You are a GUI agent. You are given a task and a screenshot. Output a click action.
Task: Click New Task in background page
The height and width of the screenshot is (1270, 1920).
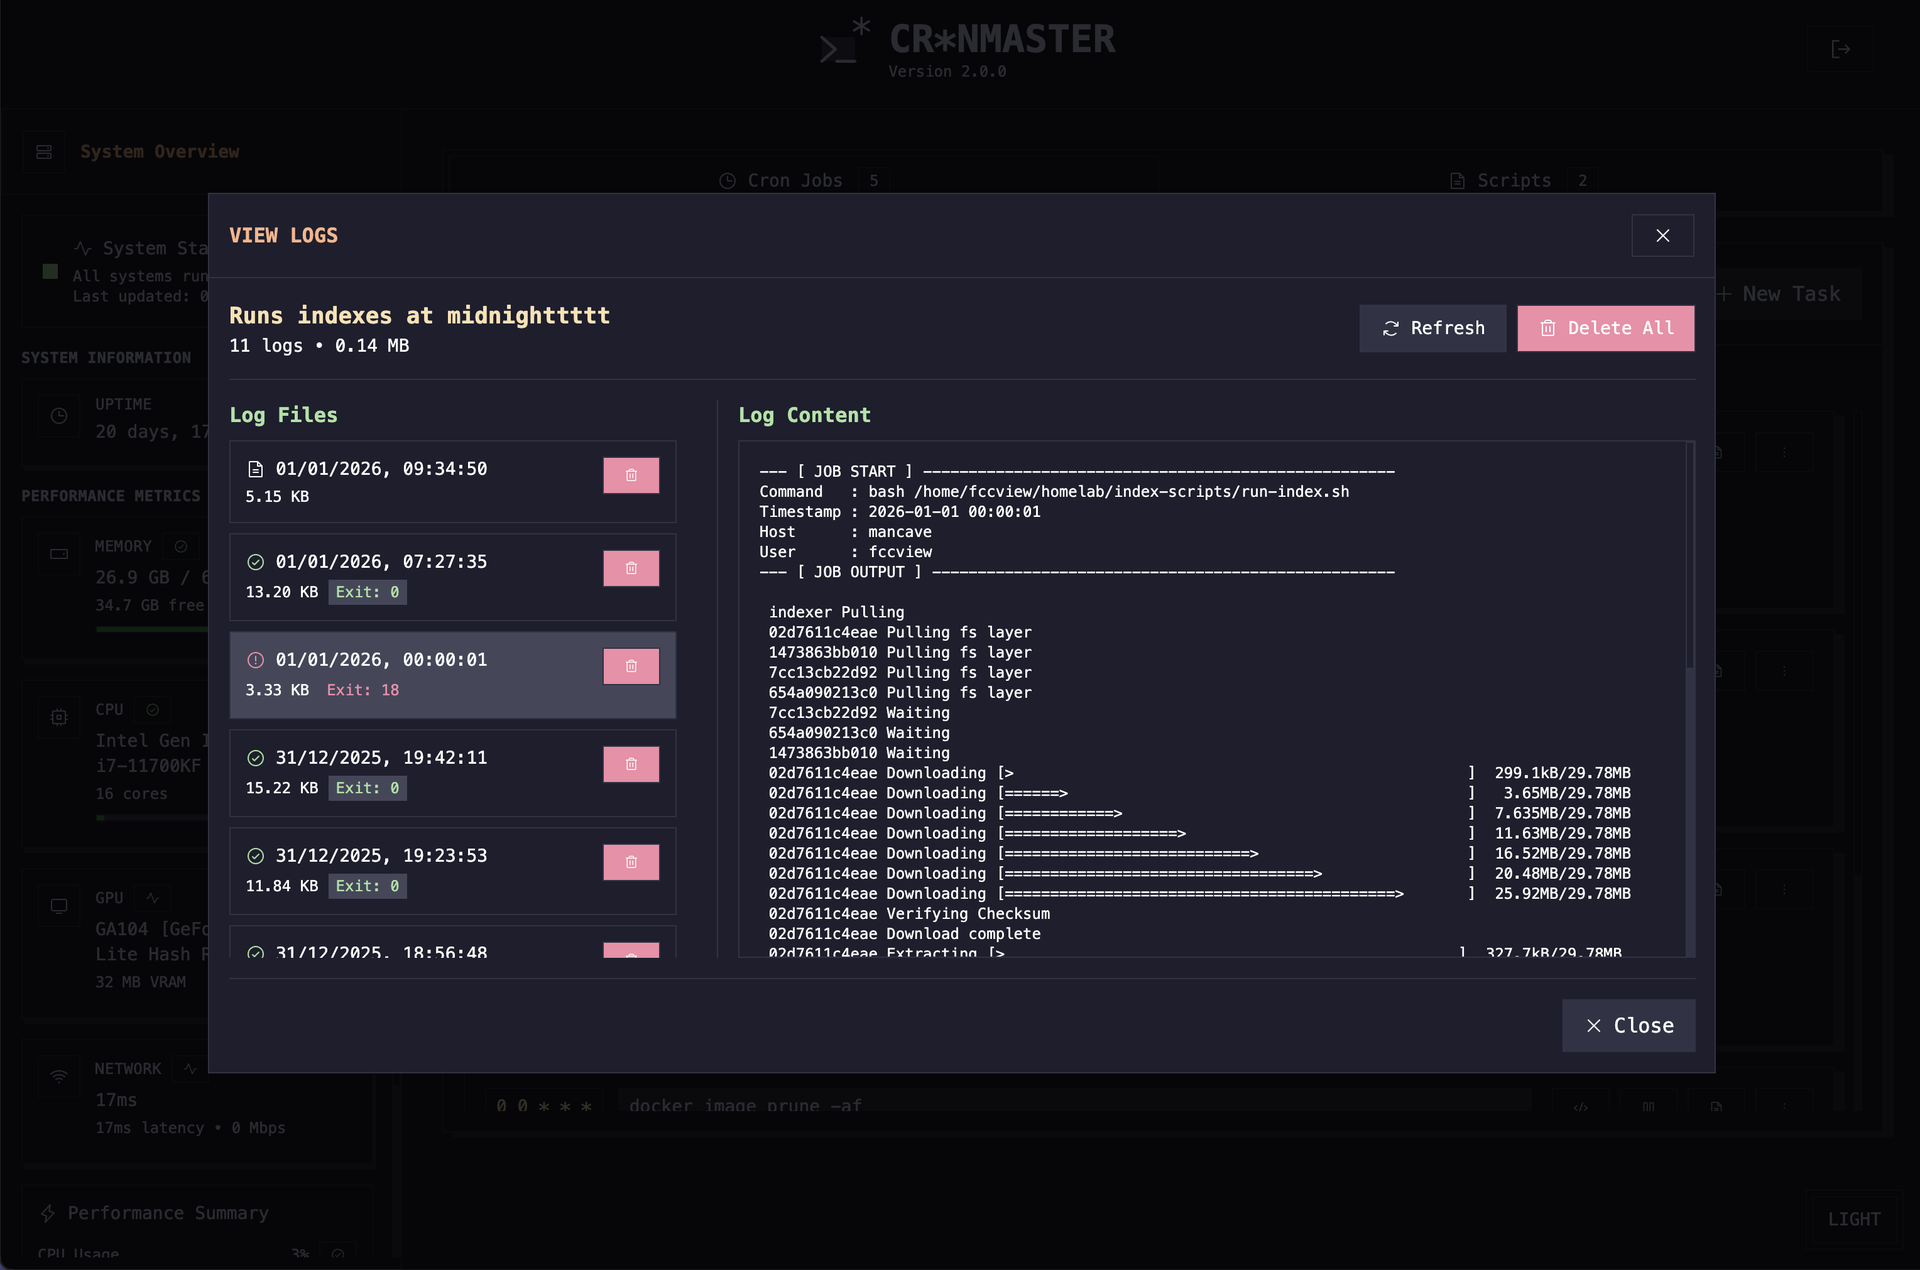coord(1780,294)
